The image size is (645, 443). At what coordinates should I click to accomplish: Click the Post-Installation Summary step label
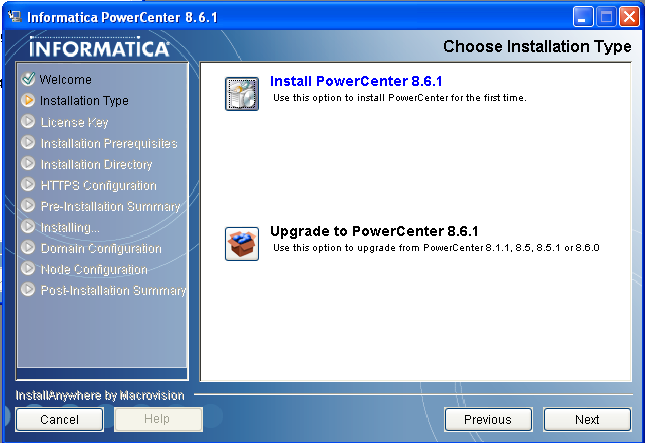pyautogui.click(x=113, y=290)
